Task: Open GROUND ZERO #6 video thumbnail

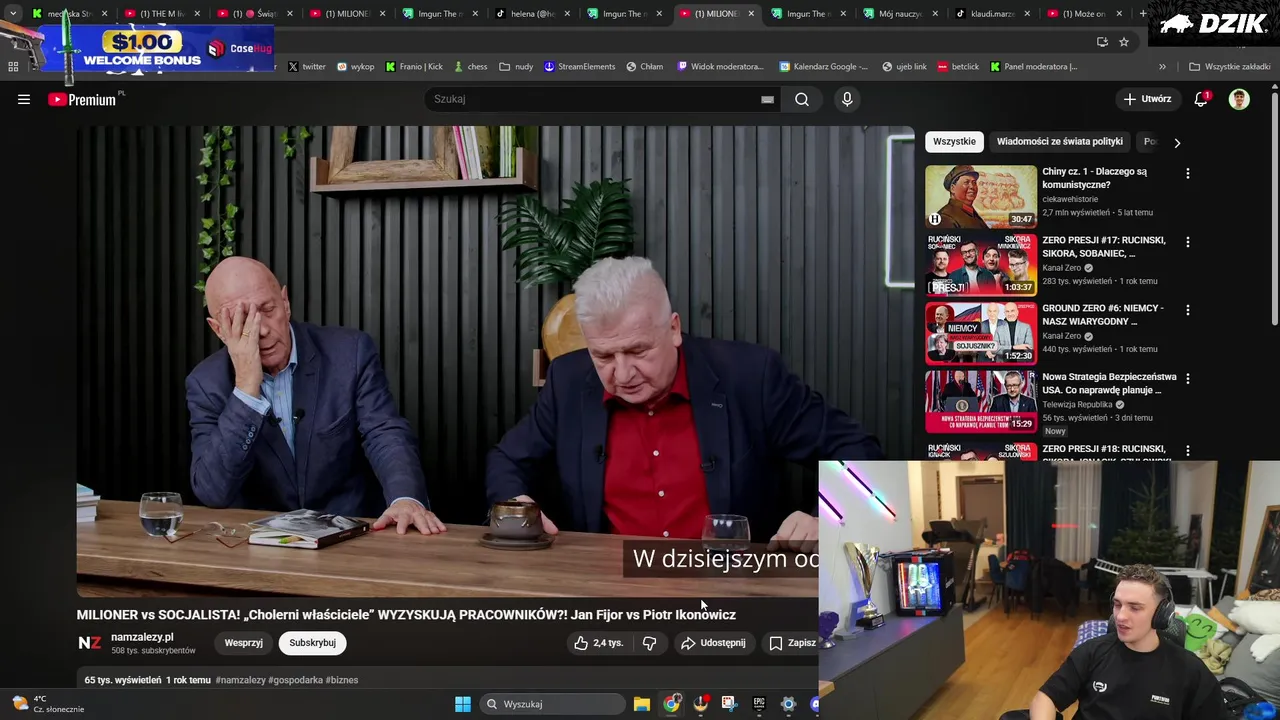Action: coord(981,333)
